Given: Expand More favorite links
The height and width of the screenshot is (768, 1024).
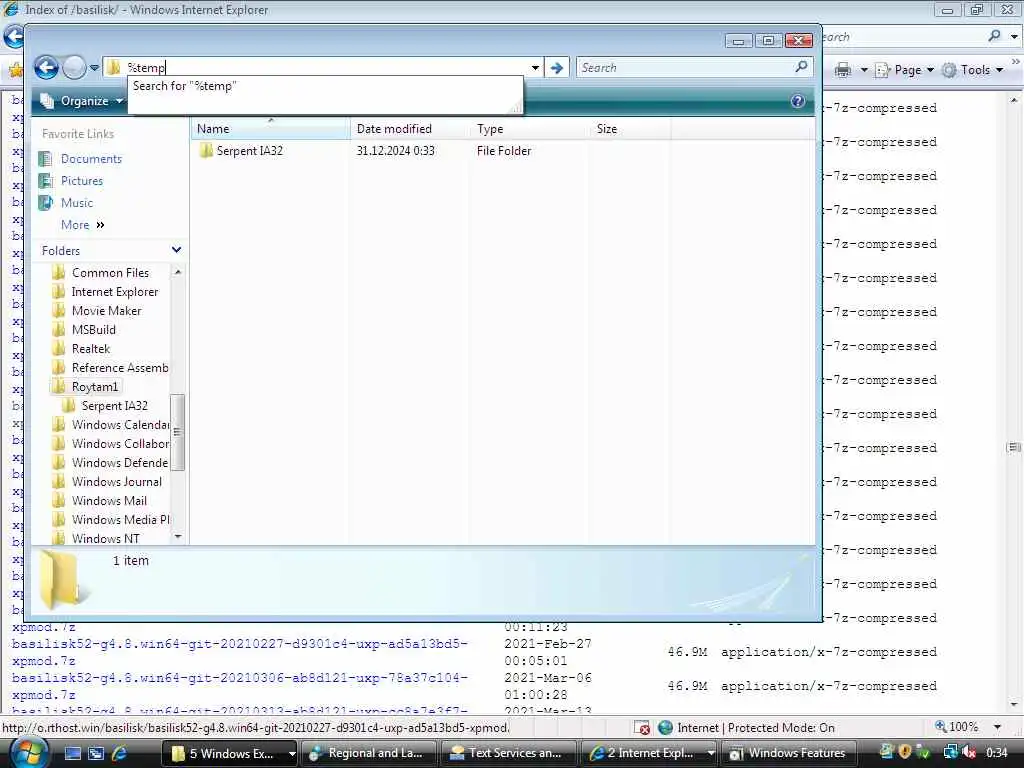Looking at the screenshot, I should coord(82,225).
